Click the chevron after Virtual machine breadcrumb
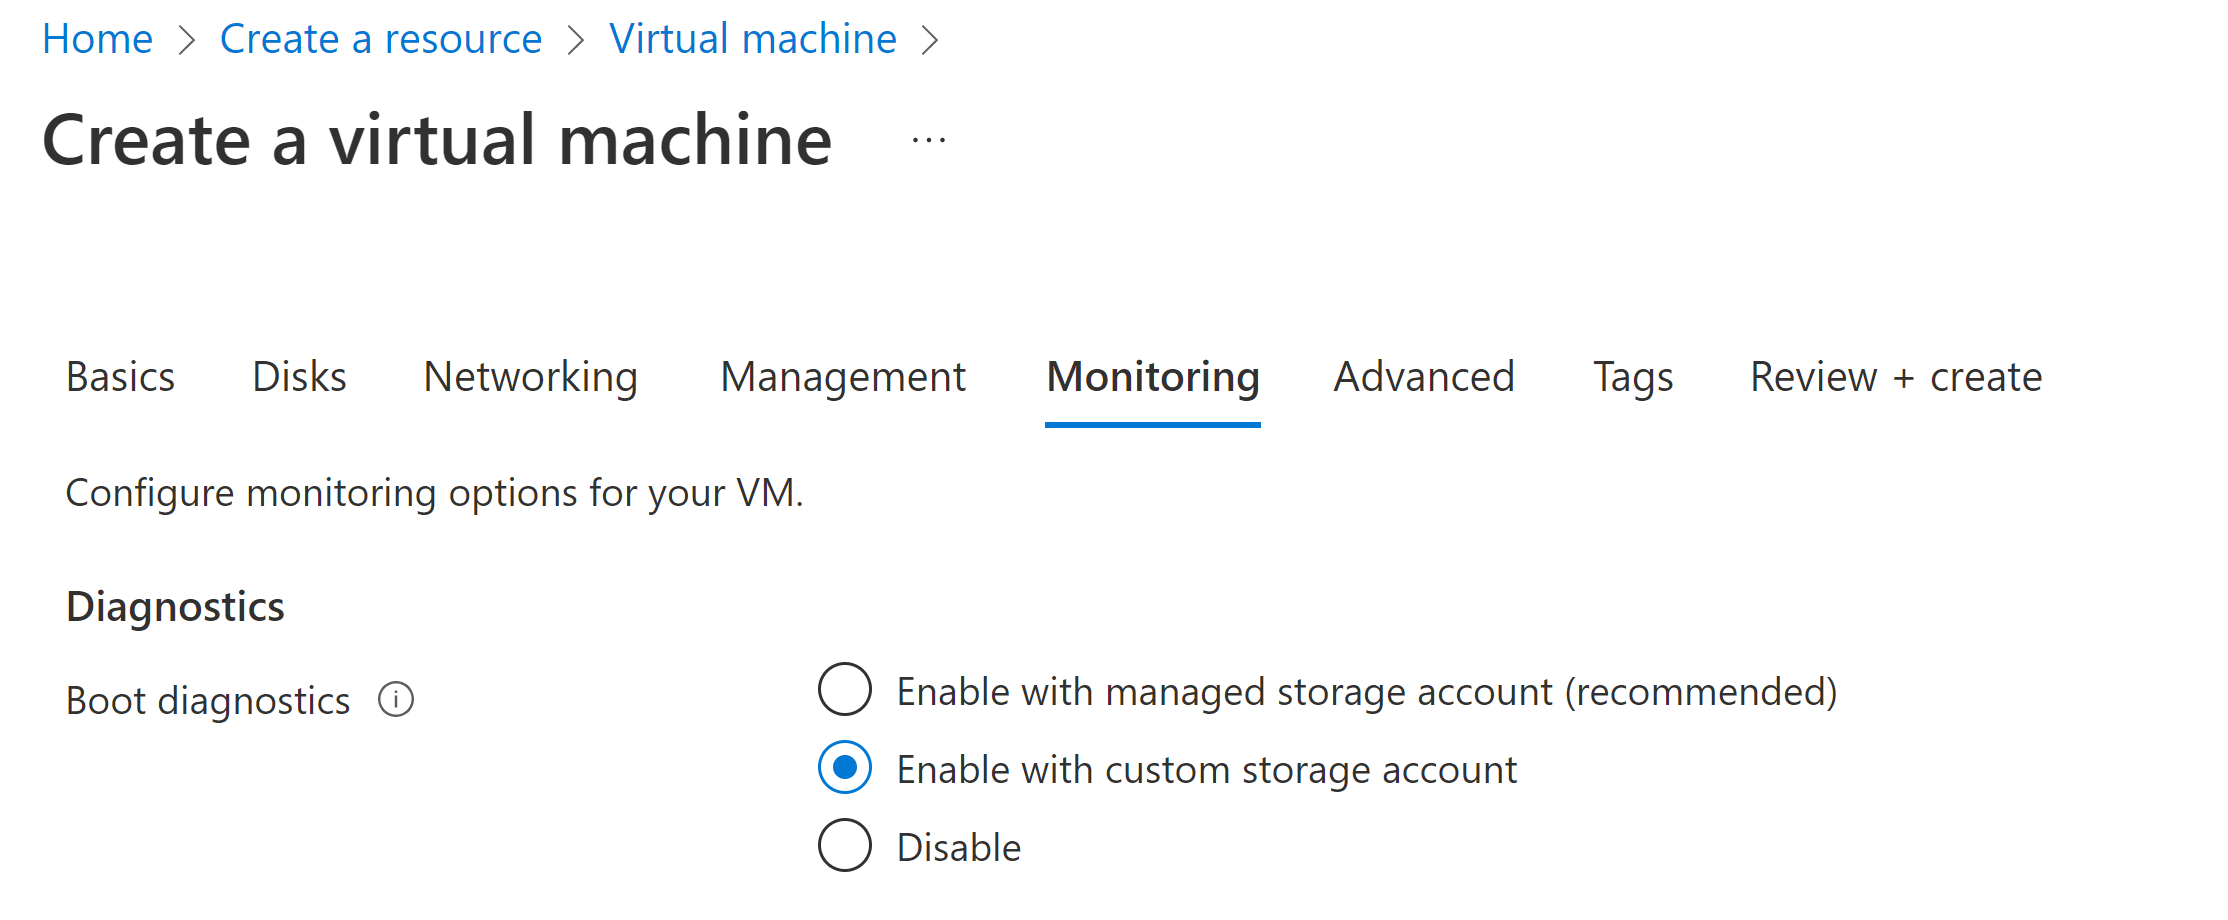 [932, 40]
